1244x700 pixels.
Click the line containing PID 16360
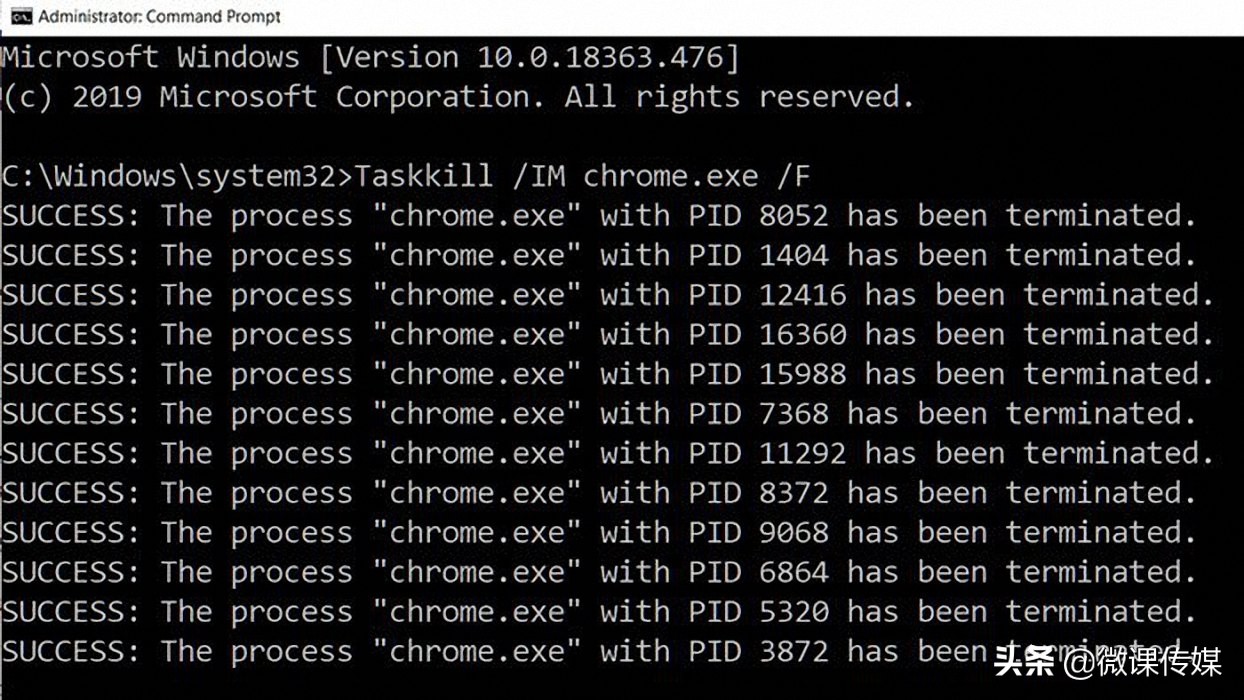tap(606, 334)
